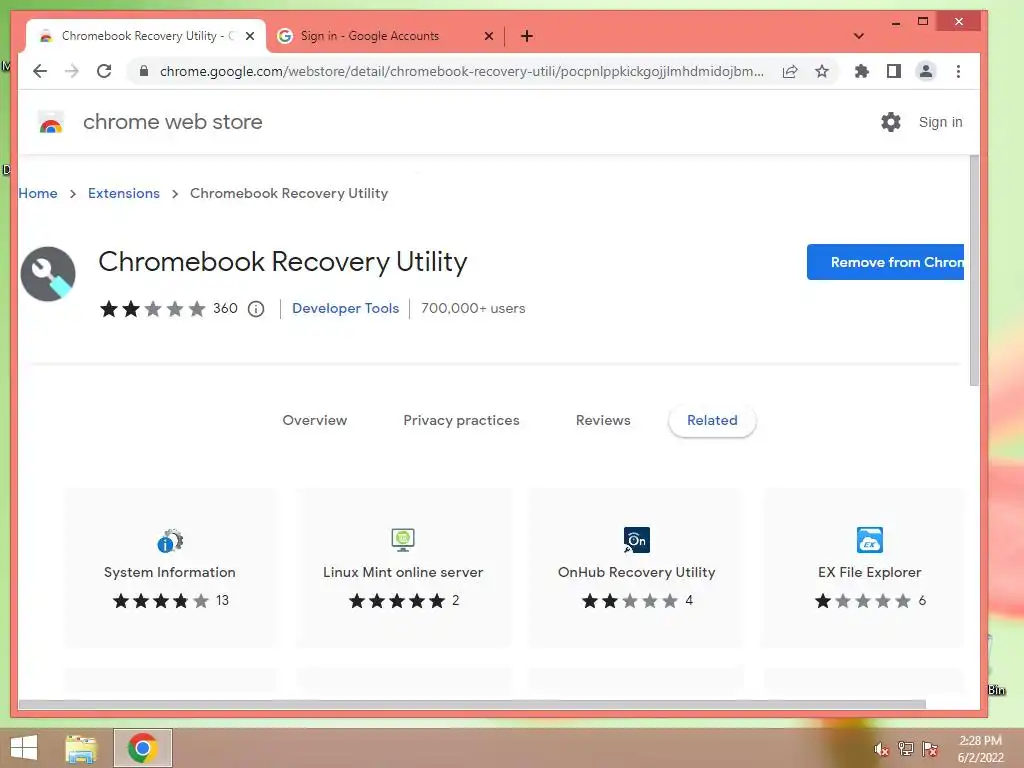Reload the current page
Image resolution: width=1024 pixels, height=768 pixels.
[104, 71]
